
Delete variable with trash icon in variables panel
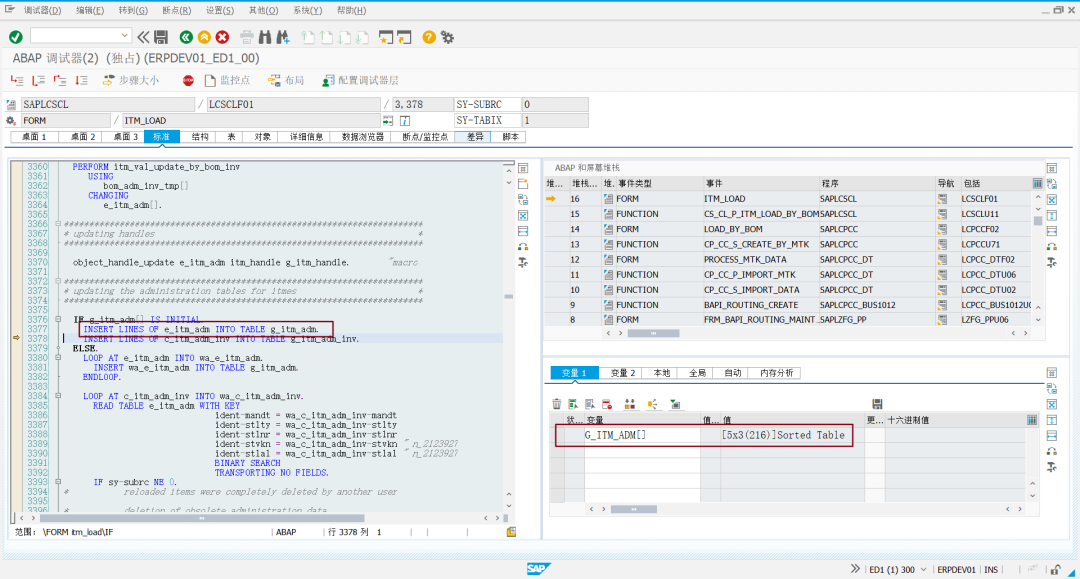coord(557,404)
